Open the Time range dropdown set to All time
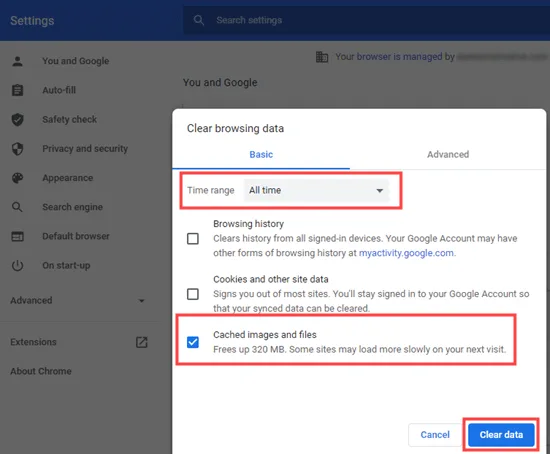The width and height of the screenshot is (550, 454). click(x=316, y=191)
